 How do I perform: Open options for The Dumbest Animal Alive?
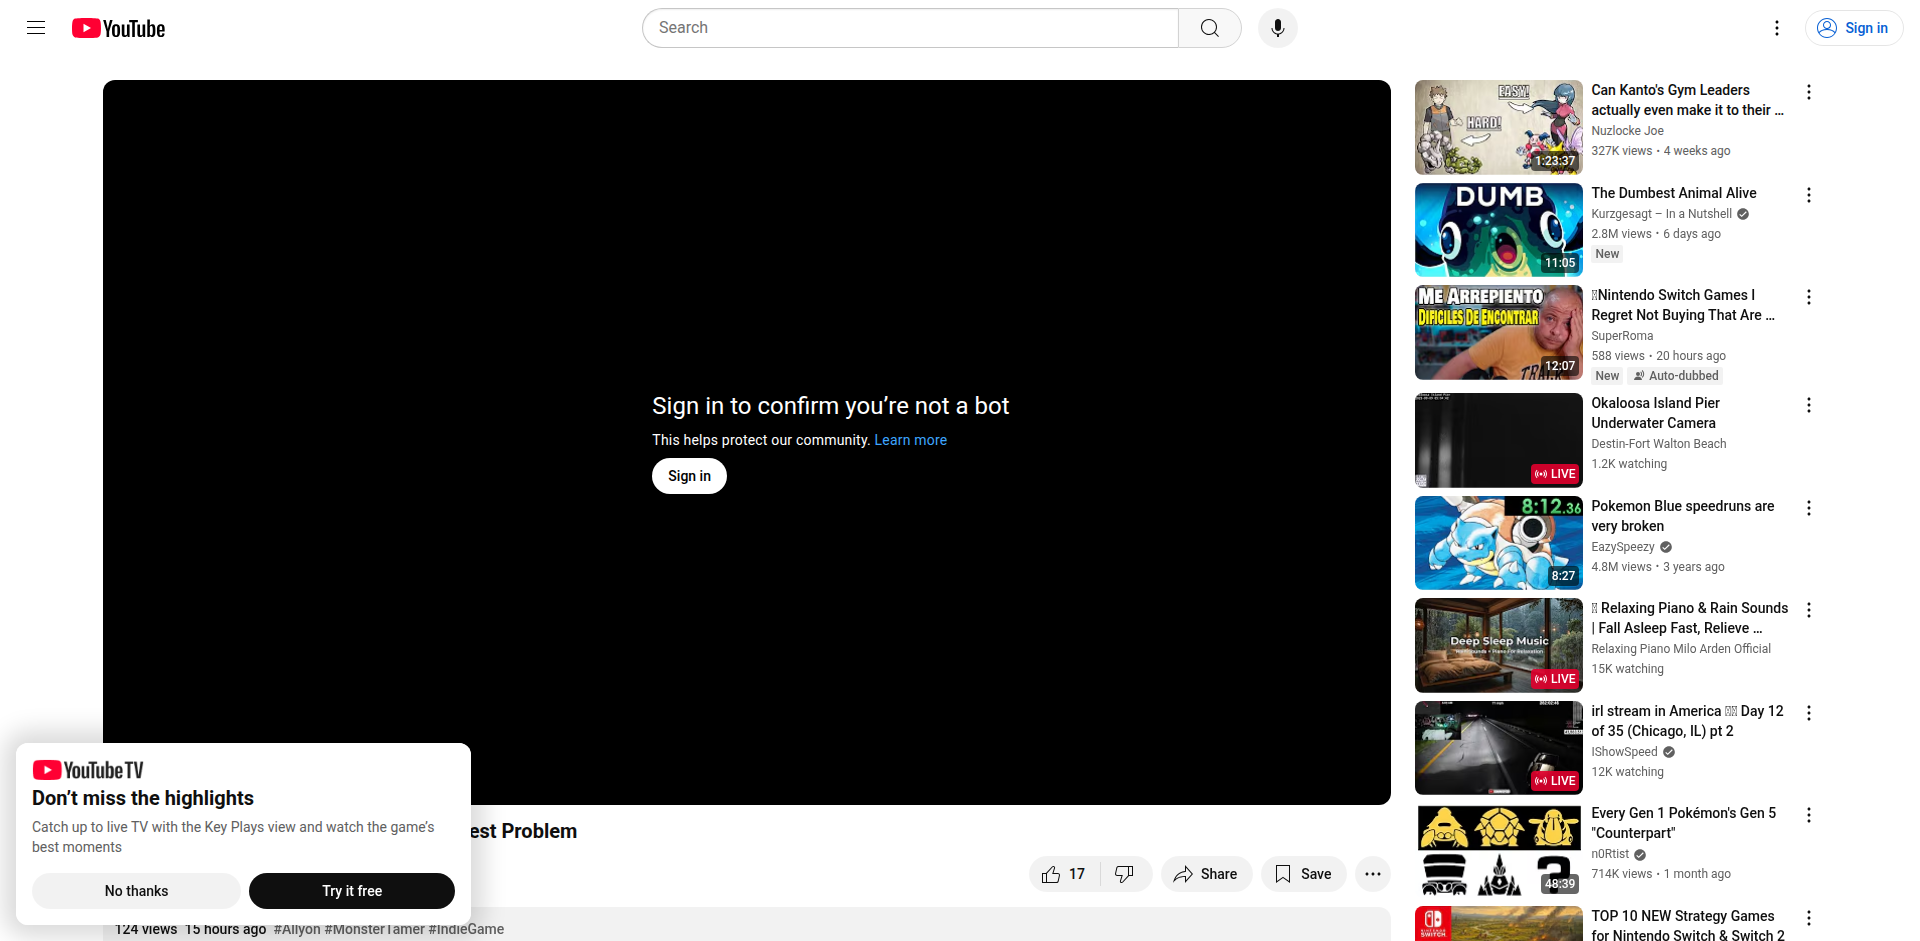[x=1808, y=195]
